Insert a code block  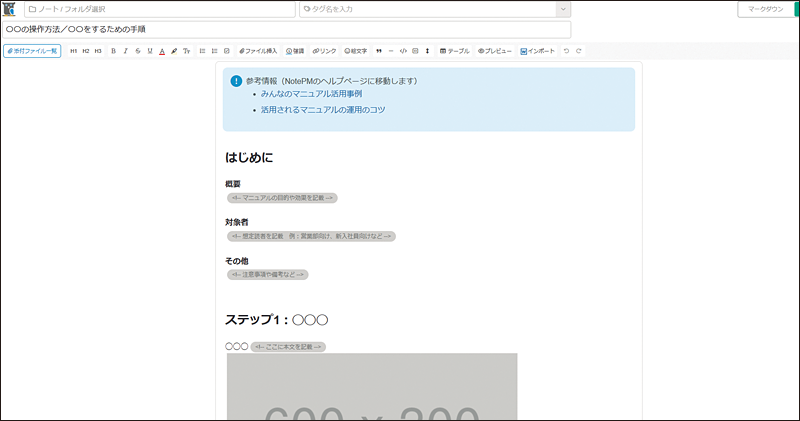coord(402,50)
